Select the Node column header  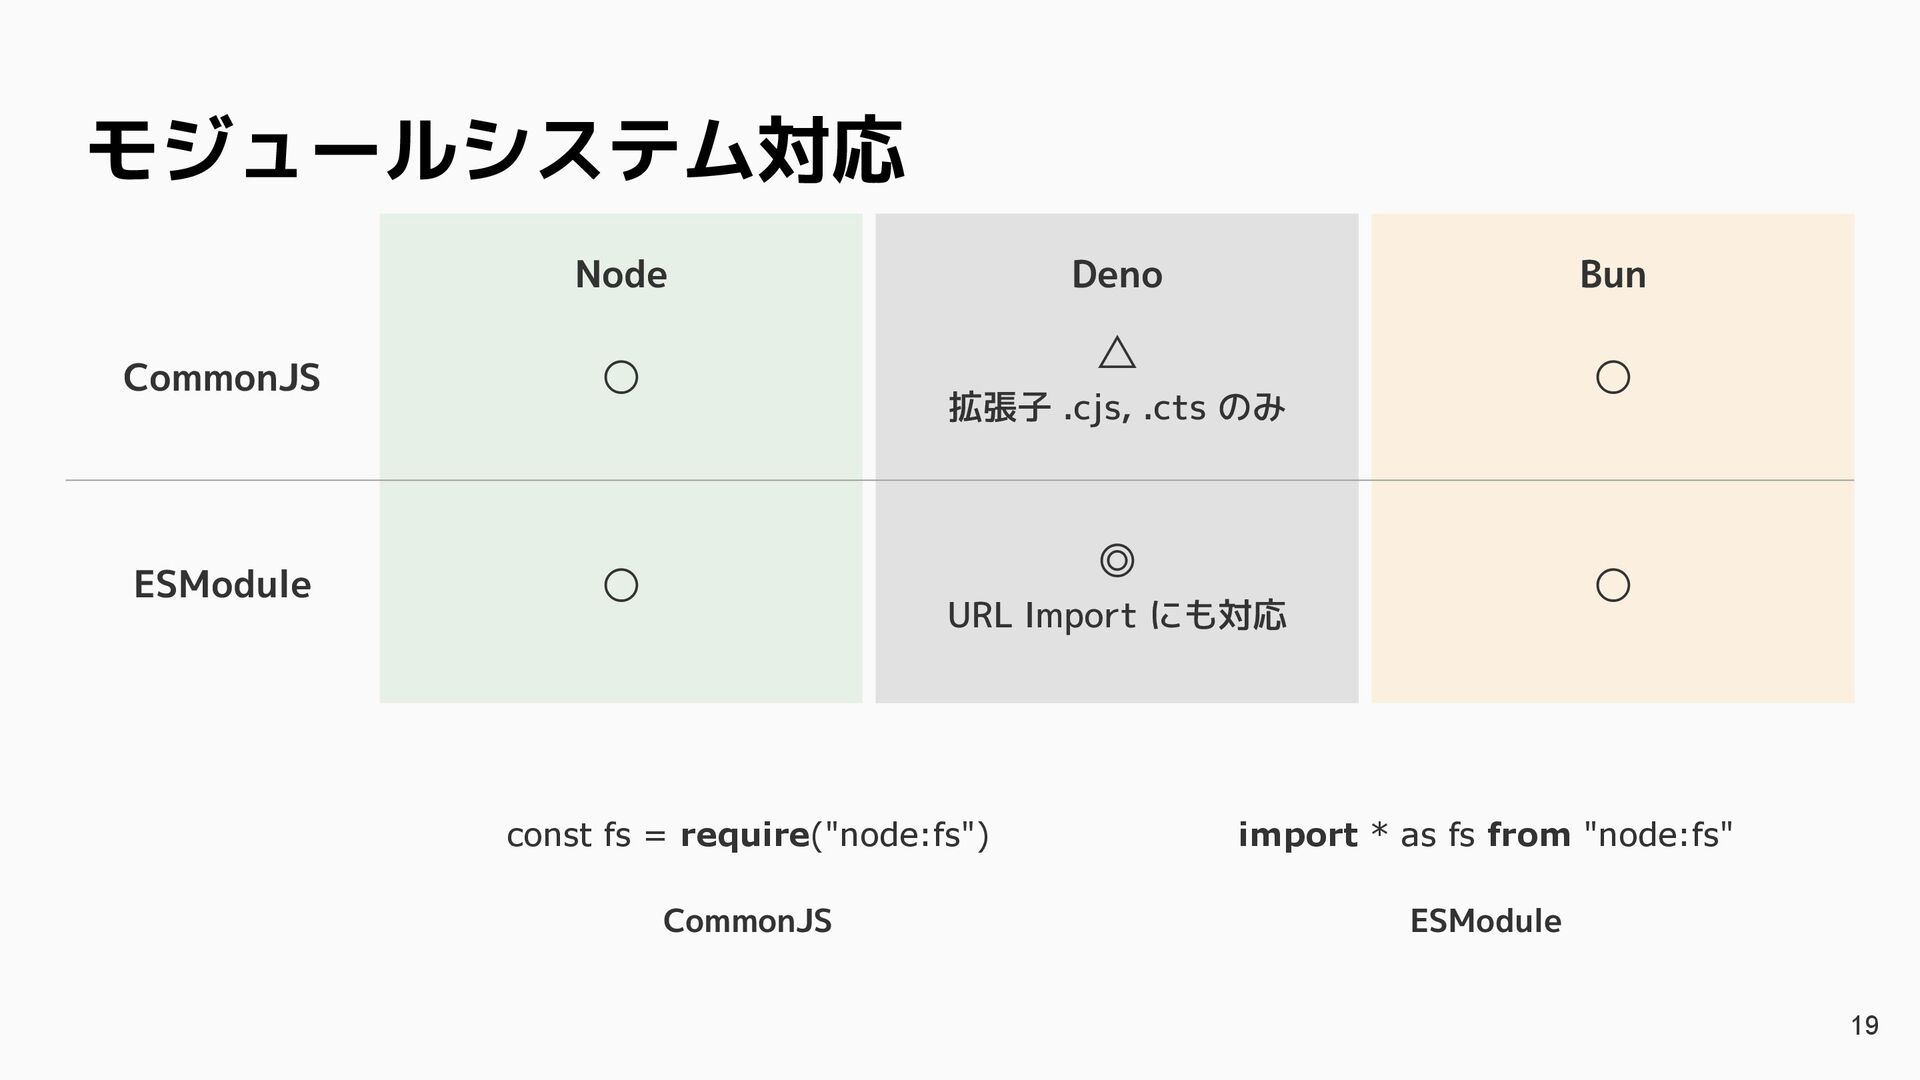(x=621, y=274)
